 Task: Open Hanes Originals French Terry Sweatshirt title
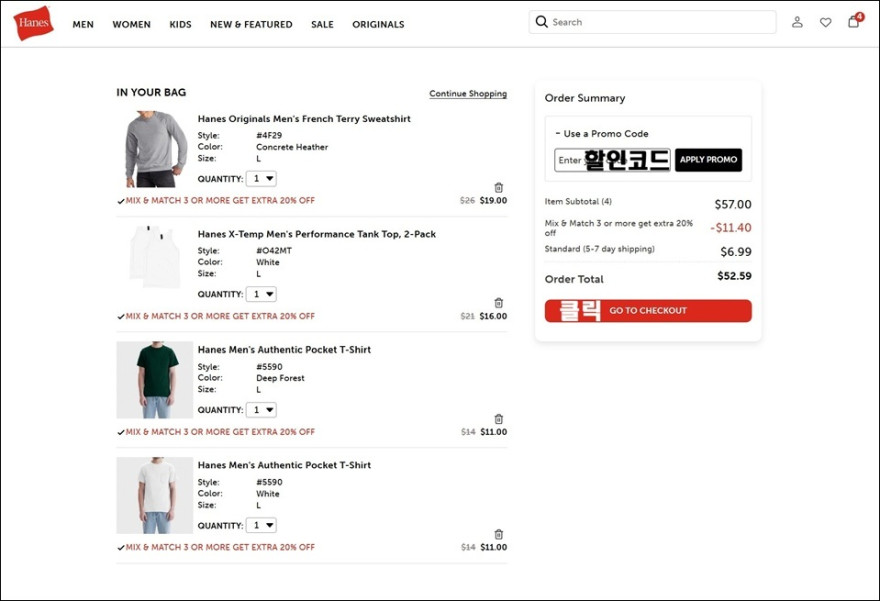(x=304, y=119)
